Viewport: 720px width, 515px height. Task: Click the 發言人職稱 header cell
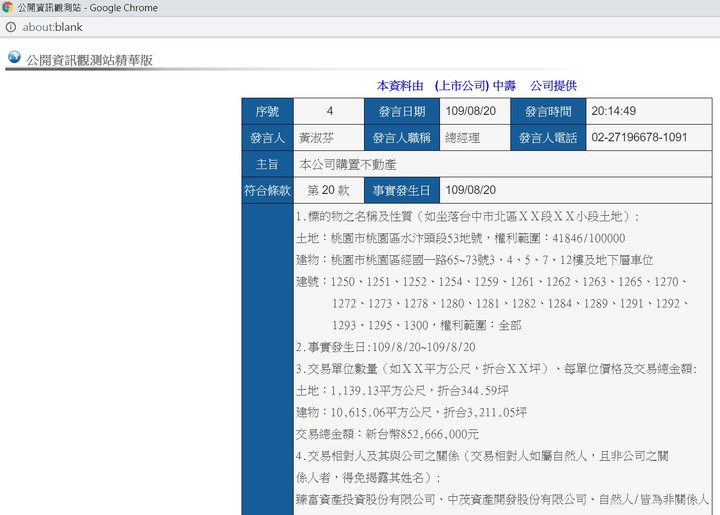(x=402, y=138)
